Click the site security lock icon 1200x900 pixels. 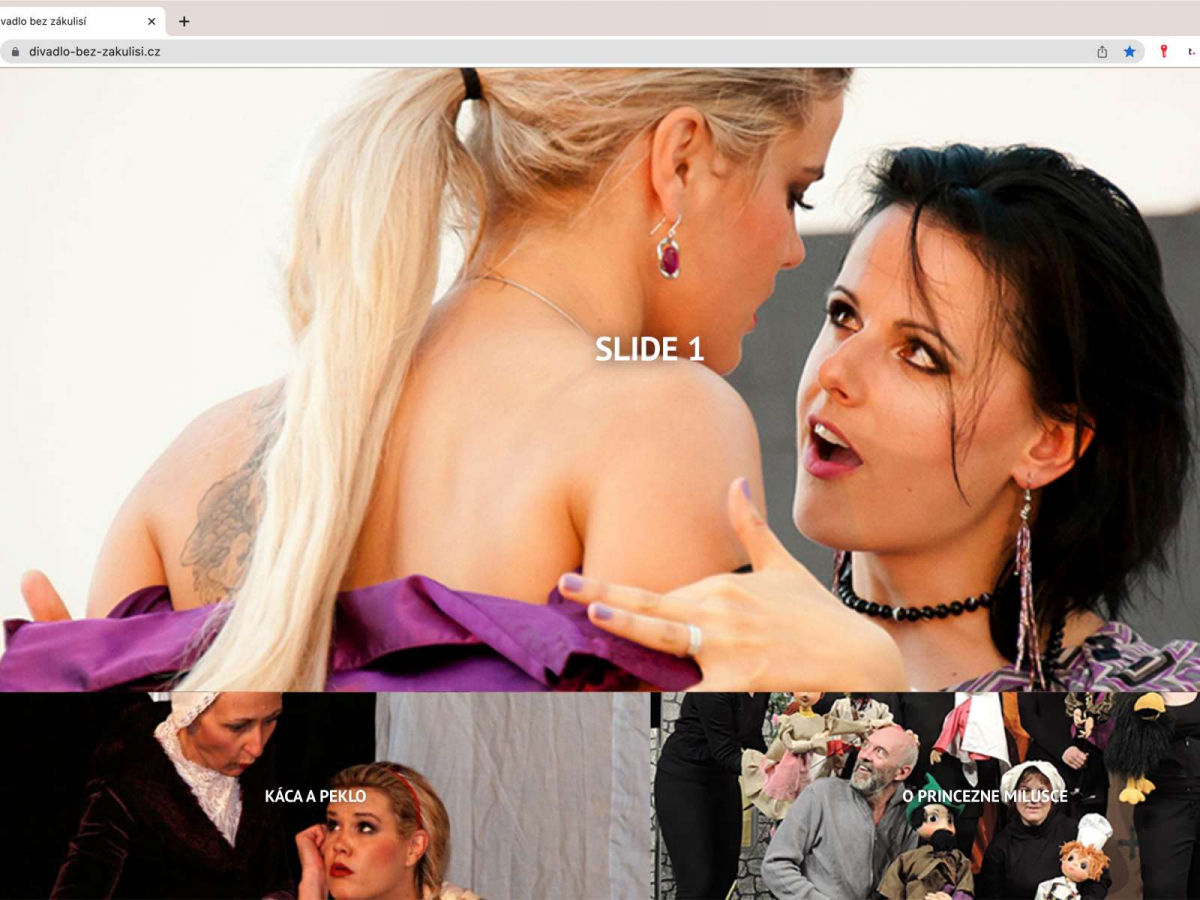[x=15, y=51]
